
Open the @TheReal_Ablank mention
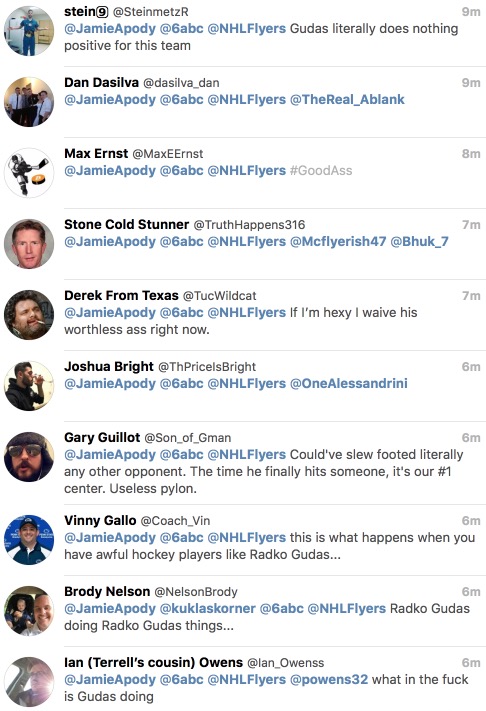pyautogui.click(x=347, y=100)
